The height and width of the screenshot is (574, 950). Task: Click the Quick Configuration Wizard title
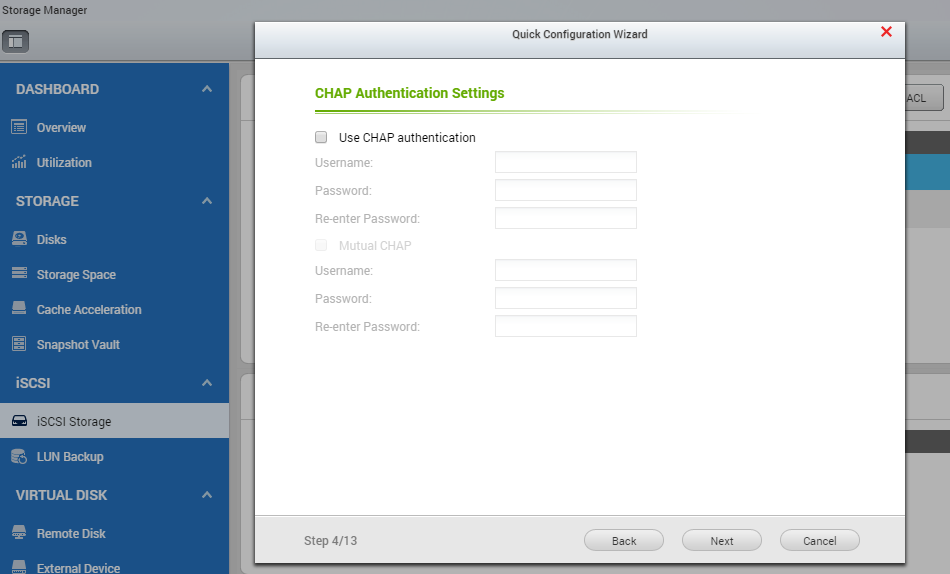(580, 34)
